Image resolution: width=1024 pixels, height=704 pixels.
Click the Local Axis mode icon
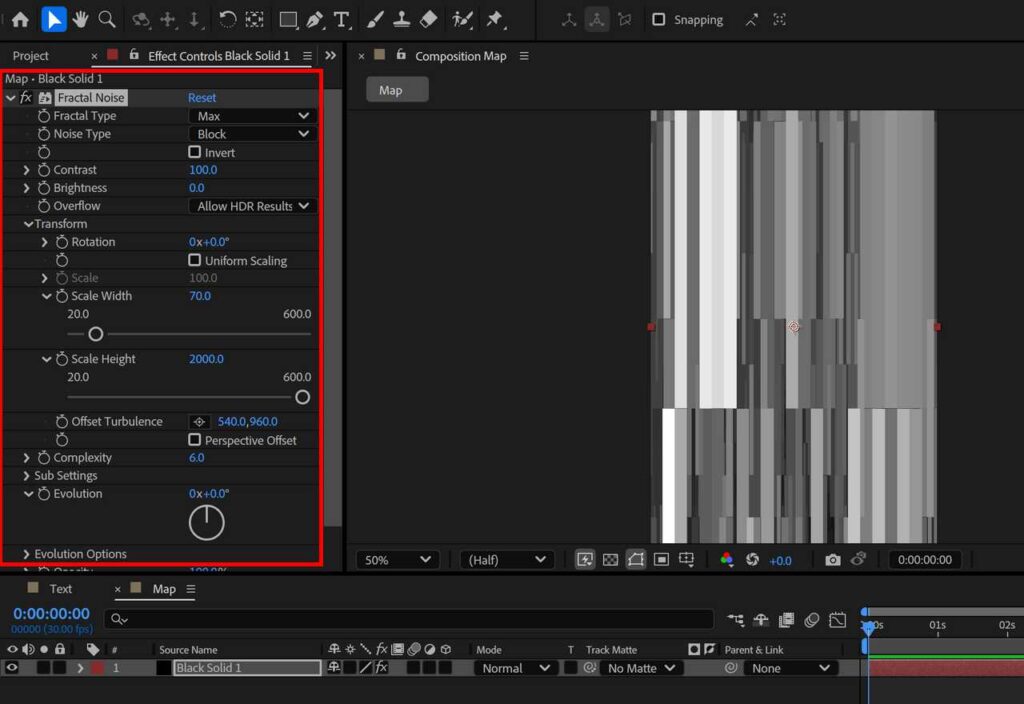[x=569, y=20]
